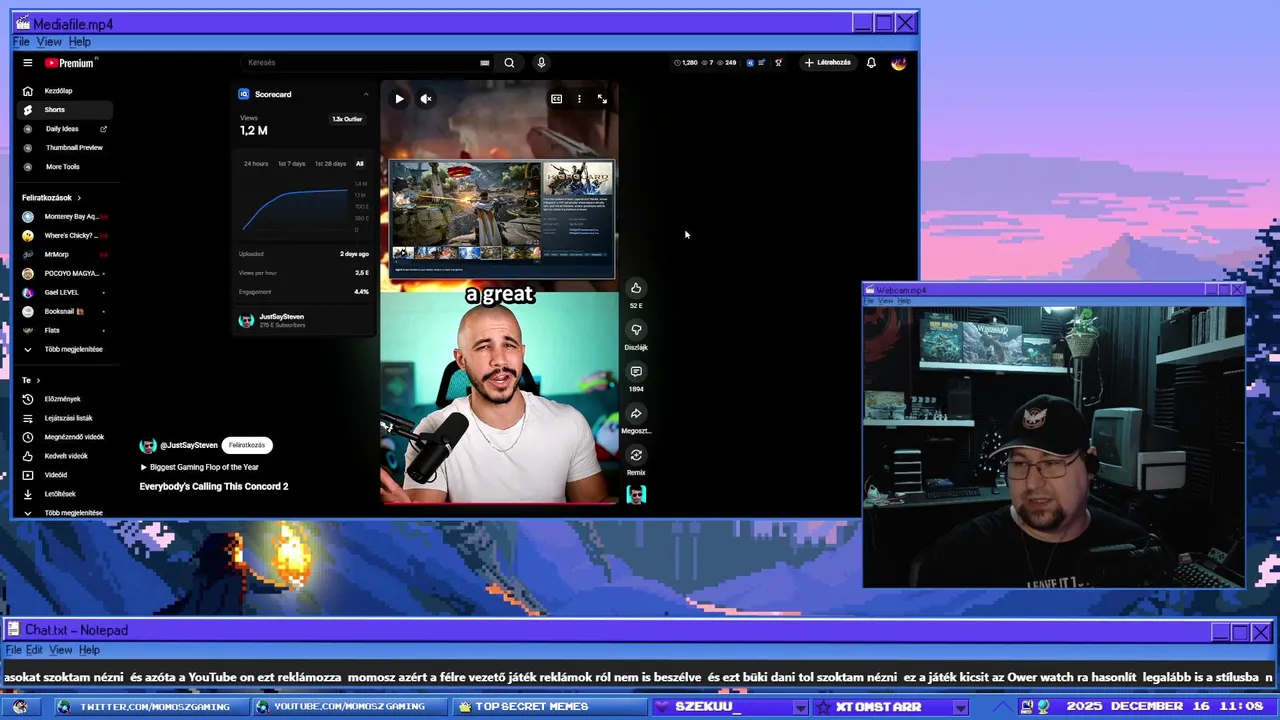Open YouTube notifications bell
The image size is (1280, 720).
point(871,63)
